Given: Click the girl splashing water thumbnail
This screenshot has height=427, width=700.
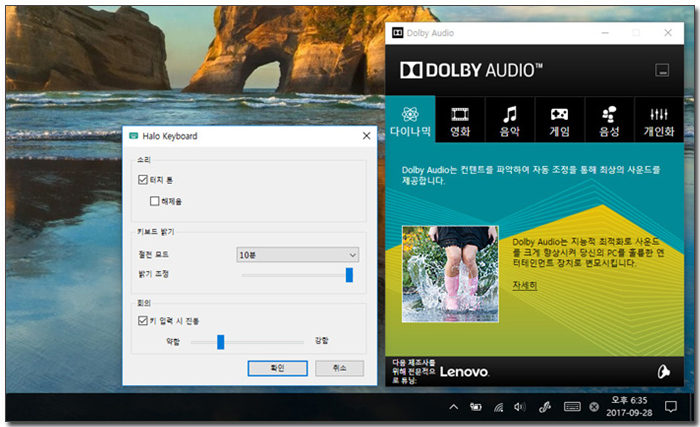Looking at the screenshot, I should (450, 274).
